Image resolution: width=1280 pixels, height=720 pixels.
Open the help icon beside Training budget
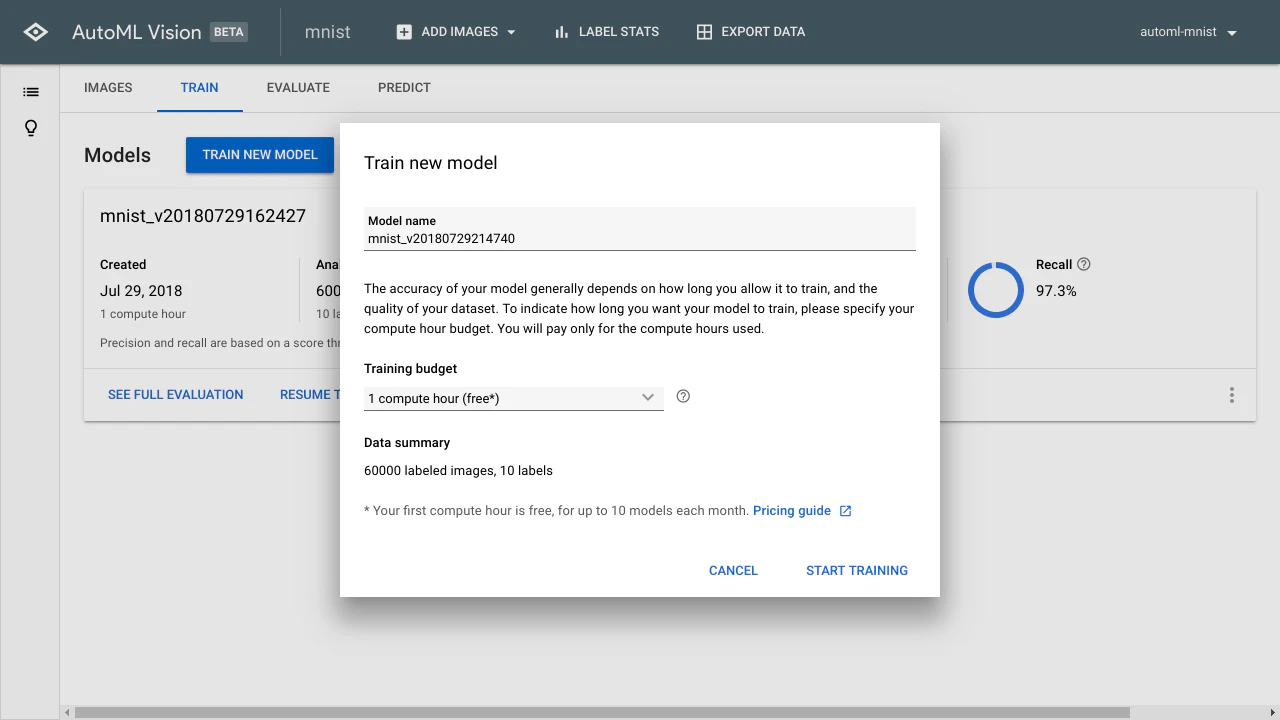click(683, 396)
